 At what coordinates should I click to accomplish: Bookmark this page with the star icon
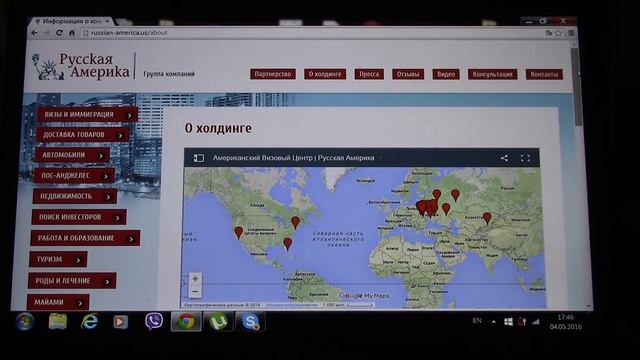coord(559,33)
